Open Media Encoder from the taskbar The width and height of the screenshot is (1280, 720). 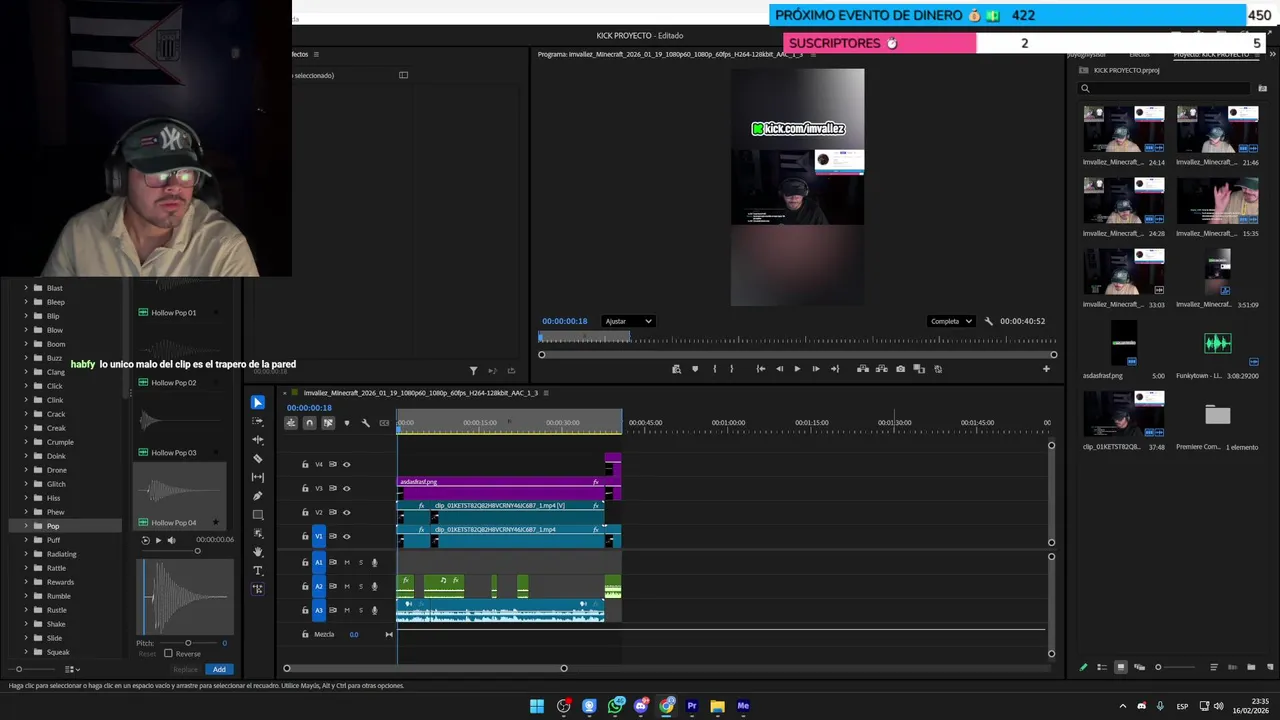pyautogui.click(x=743, y=706)
